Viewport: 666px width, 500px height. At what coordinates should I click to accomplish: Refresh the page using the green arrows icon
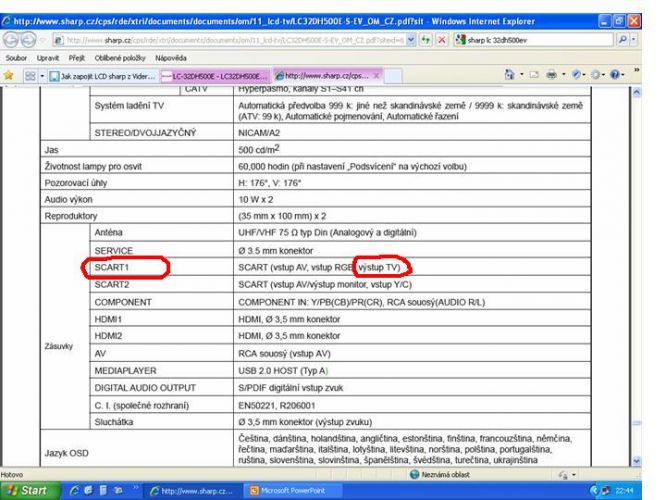[x=426, y=40]
